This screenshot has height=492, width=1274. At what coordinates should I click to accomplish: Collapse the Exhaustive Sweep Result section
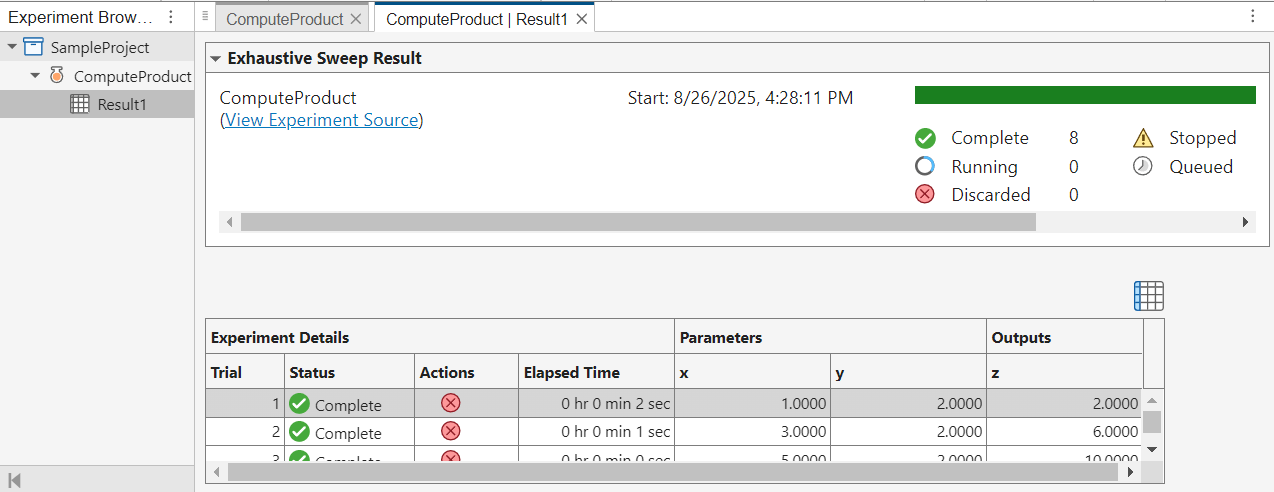(215, 58)
